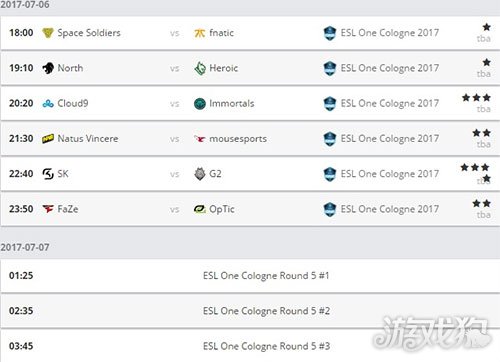This screenshot has width=500, height=362.
Task: Open the FaZe vs OpTic match row
Action: pyautogui.click(x=250, y=209)
